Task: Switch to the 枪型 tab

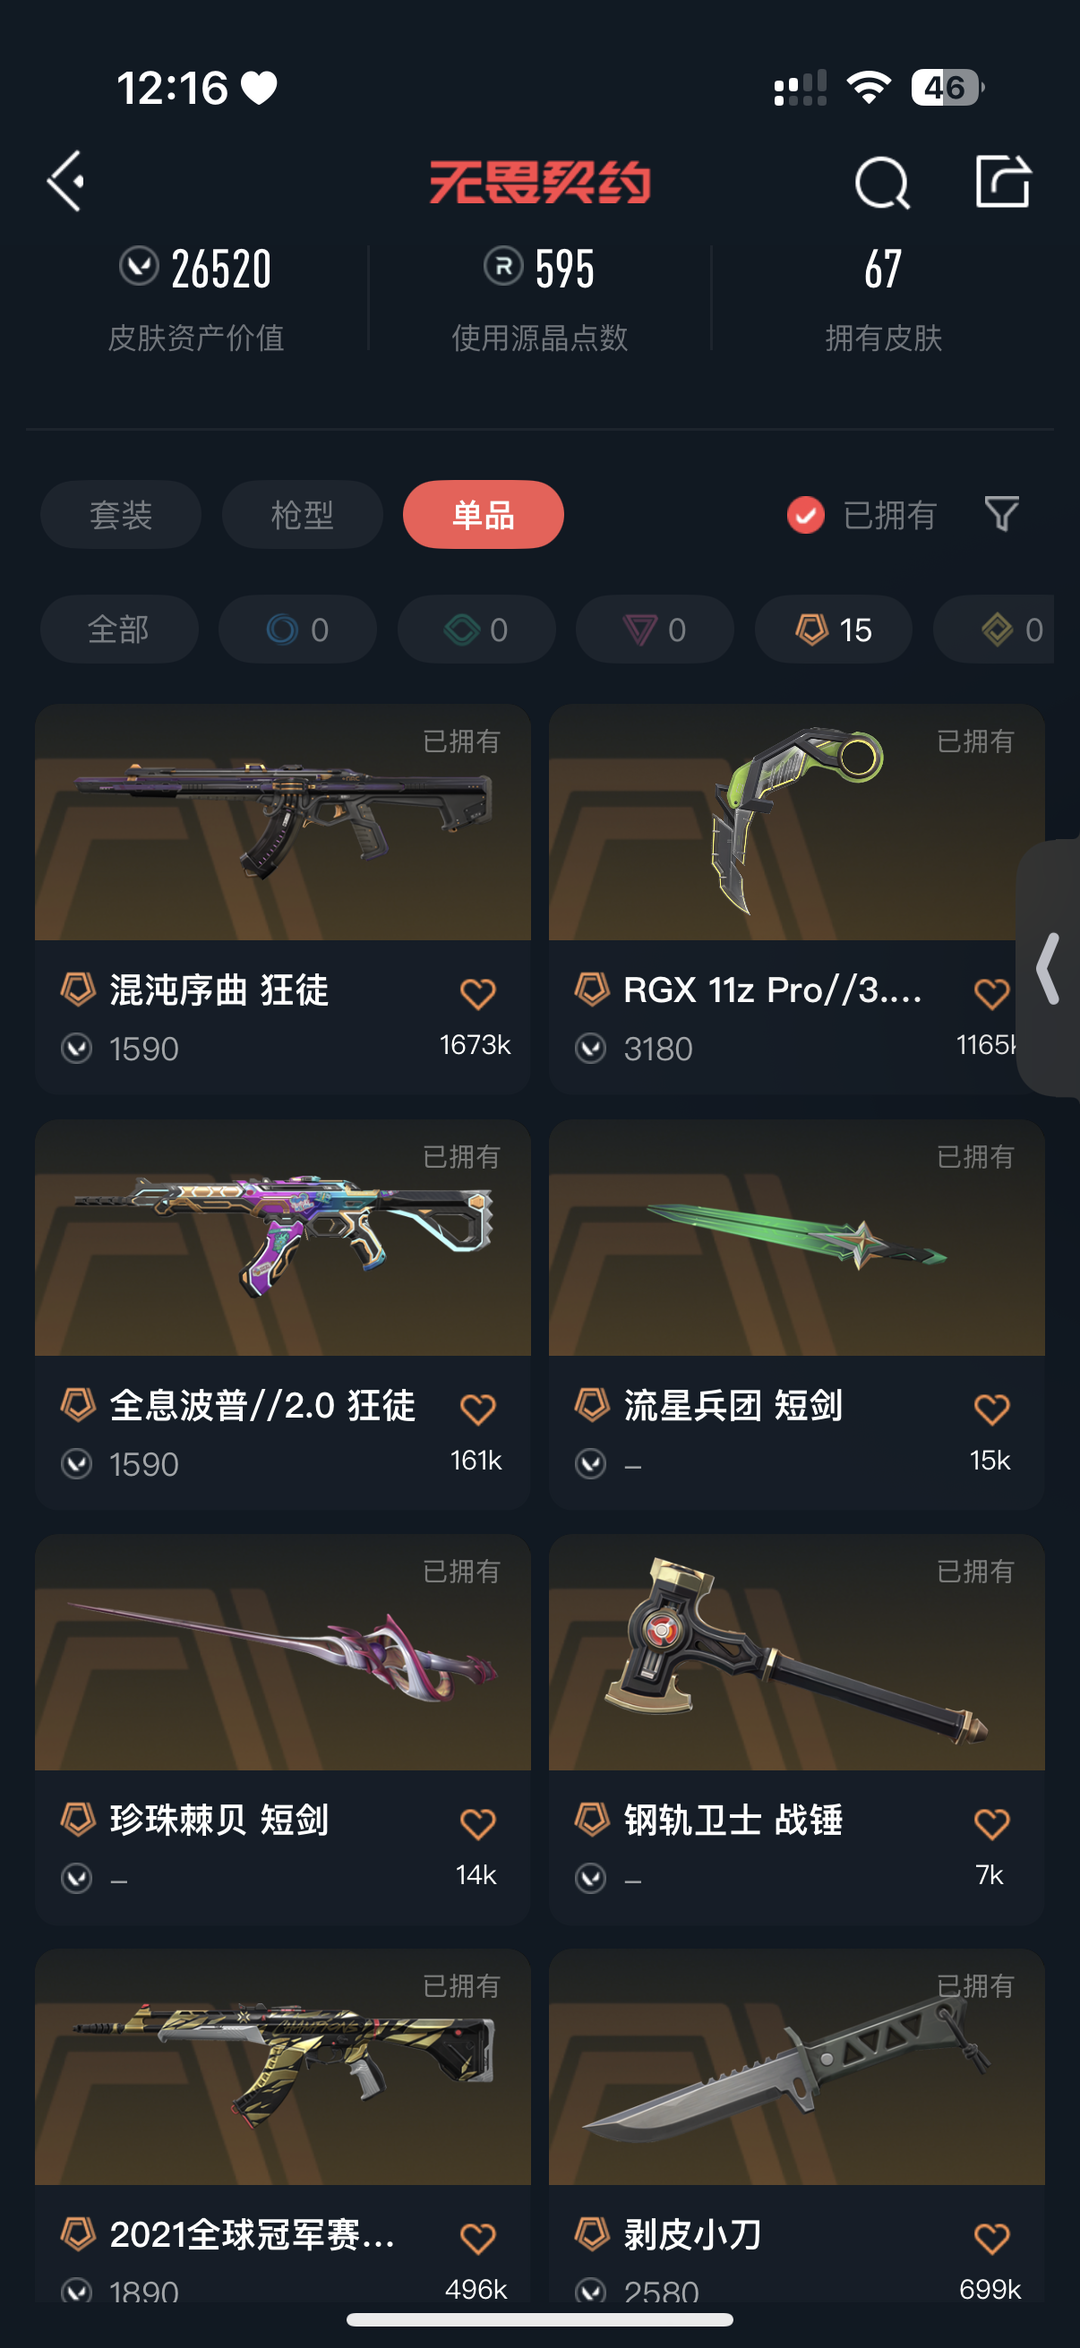Action: 302,515
